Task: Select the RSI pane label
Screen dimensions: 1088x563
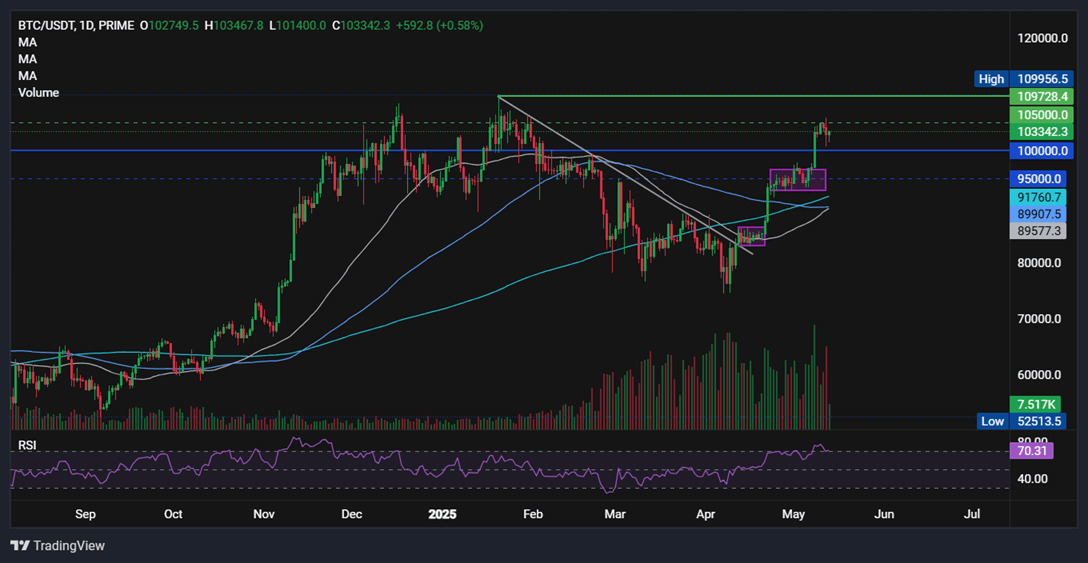Action: tap(27, 446)
